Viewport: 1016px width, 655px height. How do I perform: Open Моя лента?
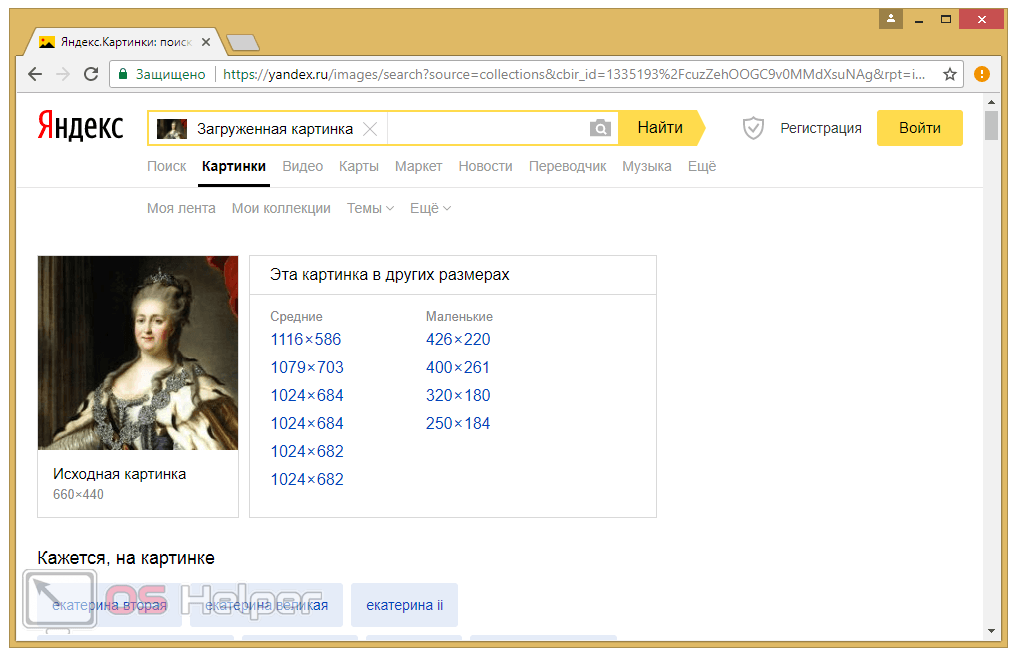181,209
